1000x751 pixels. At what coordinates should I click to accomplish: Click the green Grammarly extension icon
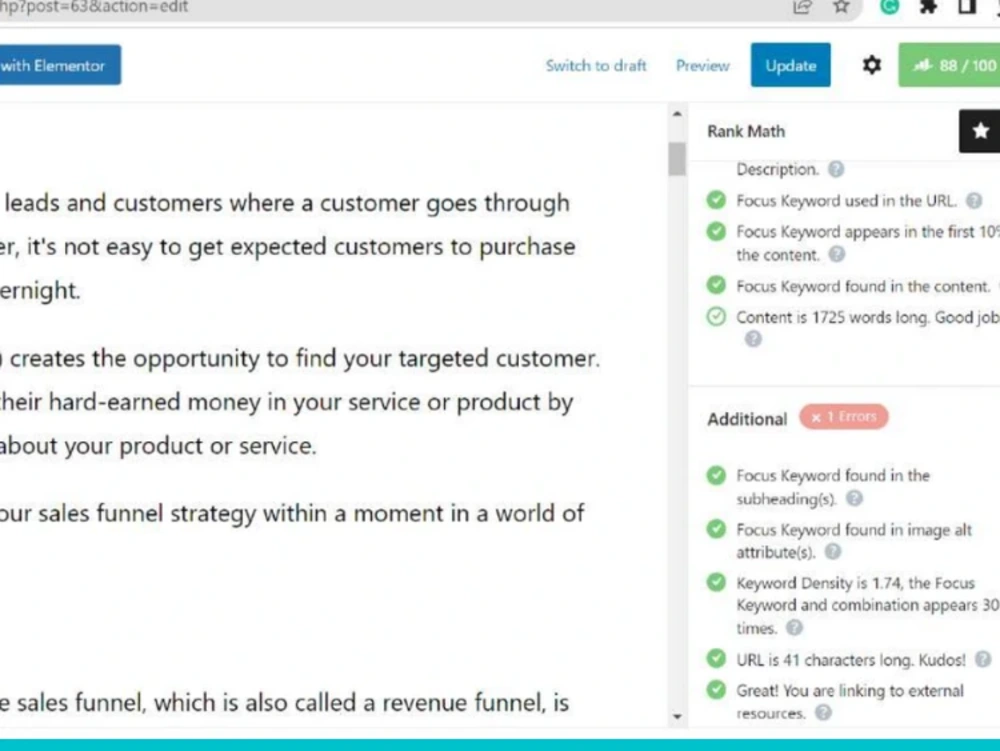pos(889,6)
